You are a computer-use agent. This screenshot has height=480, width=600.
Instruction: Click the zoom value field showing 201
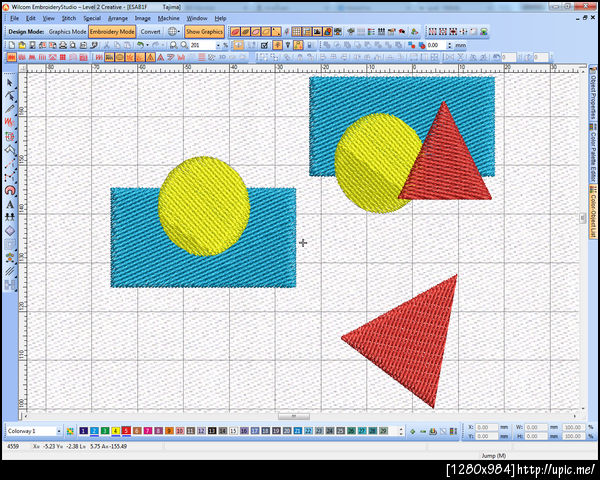tap(202, 45)
